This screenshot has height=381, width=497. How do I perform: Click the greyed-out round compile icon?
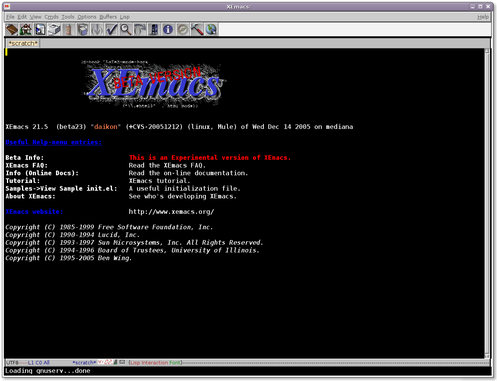[182, 30]
